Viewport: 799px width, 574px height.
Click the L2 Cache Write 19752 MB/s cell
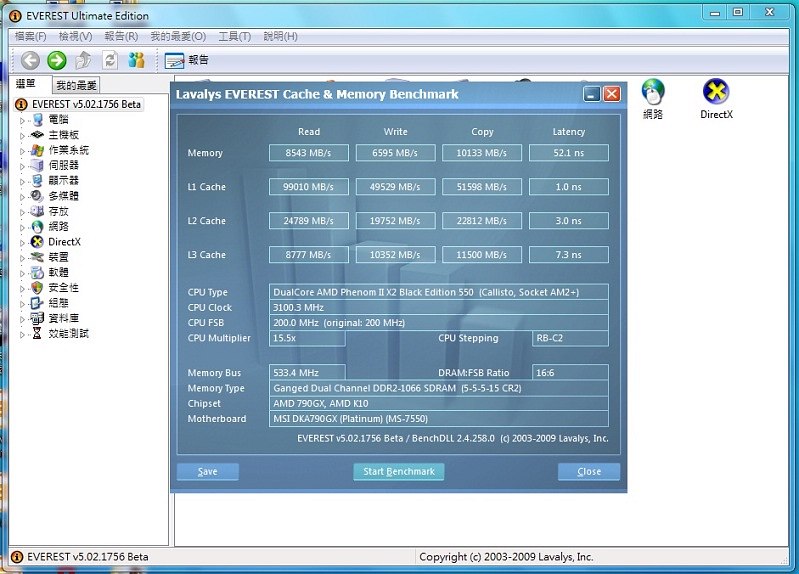(x=395, y=221)
